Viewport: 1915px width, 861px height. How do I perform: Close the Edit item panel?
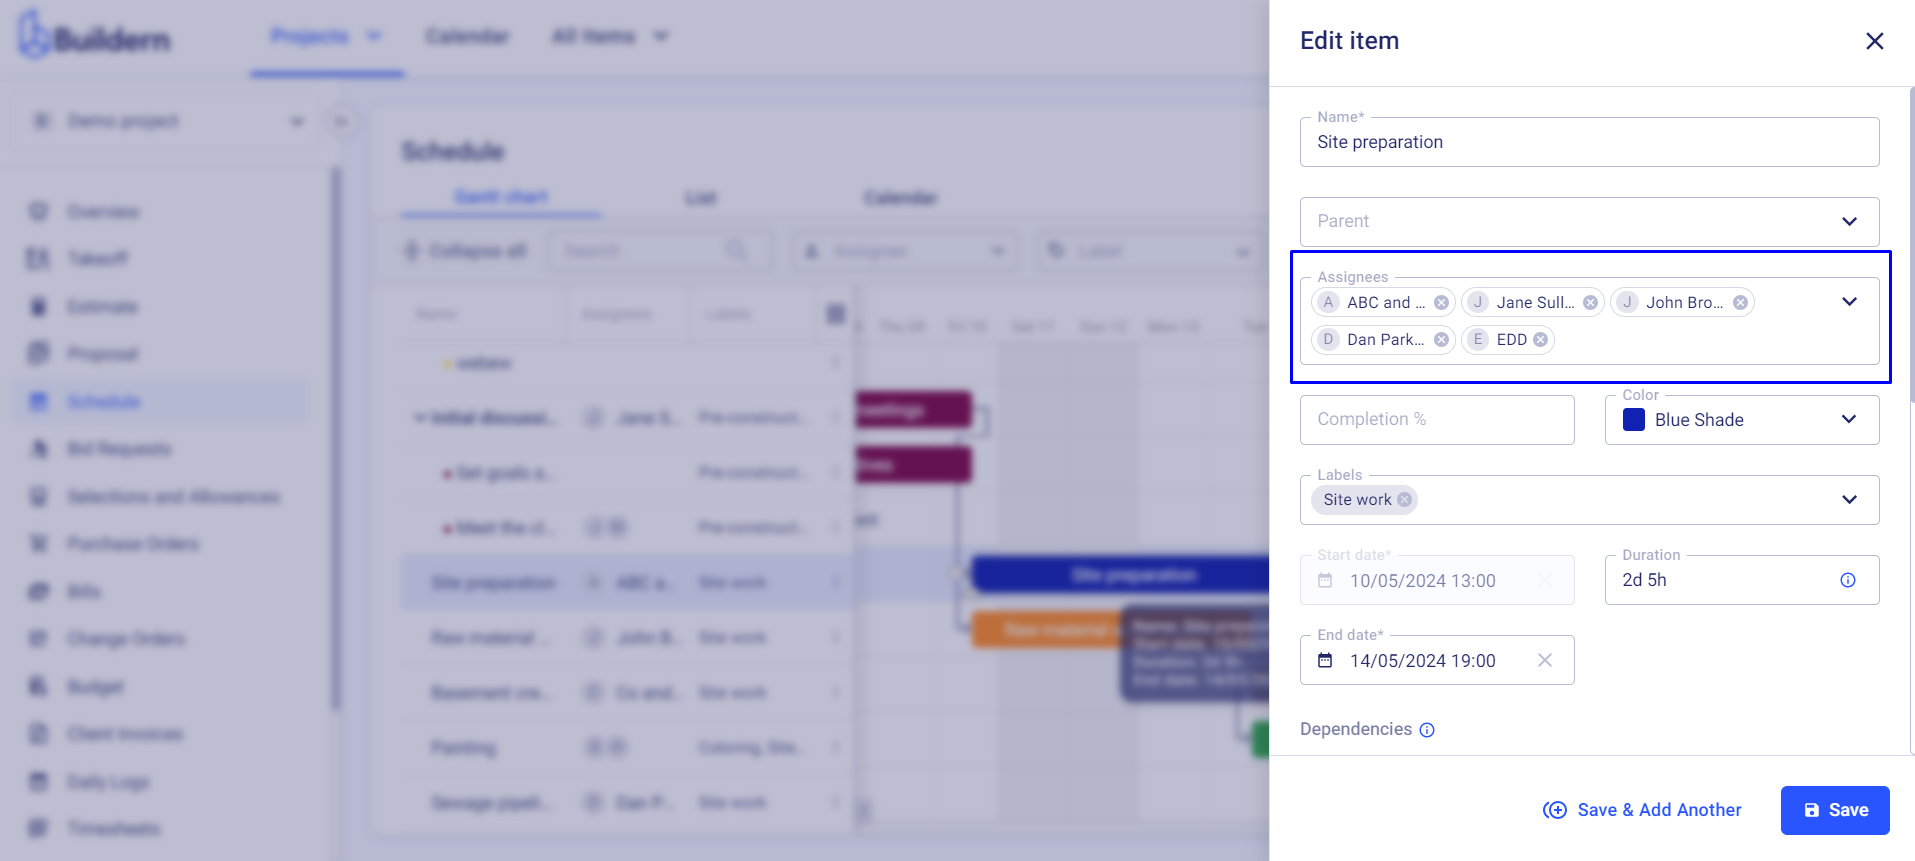(1874, 41)
